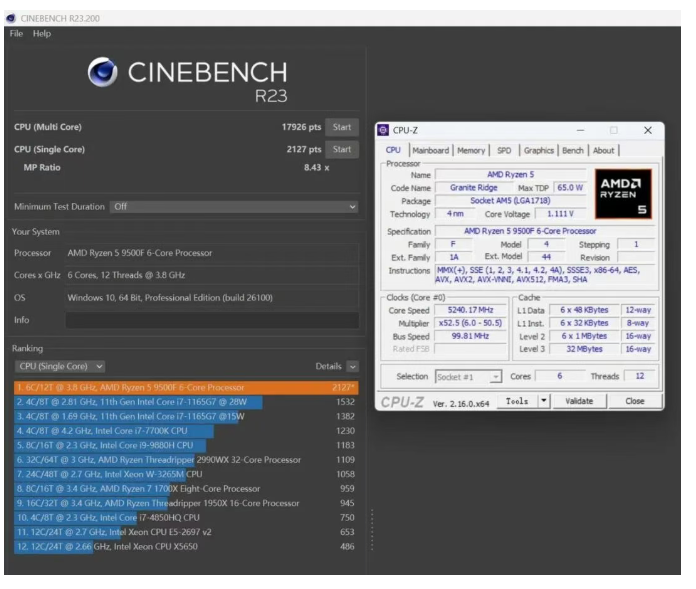Viewport: 696px width, 589px height.
Task: Click the Cinebench app icon in title bar
Action: click(x=11, y=18)
